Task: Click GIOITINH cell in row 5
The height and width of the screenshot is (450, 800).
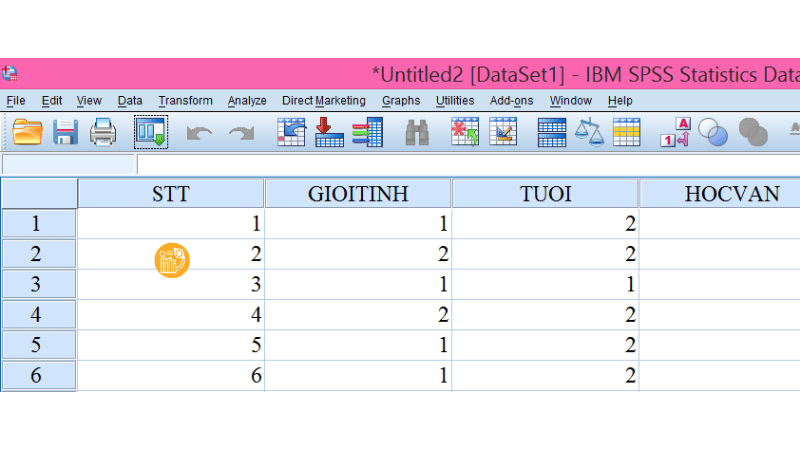Action: tap(358, 345)
